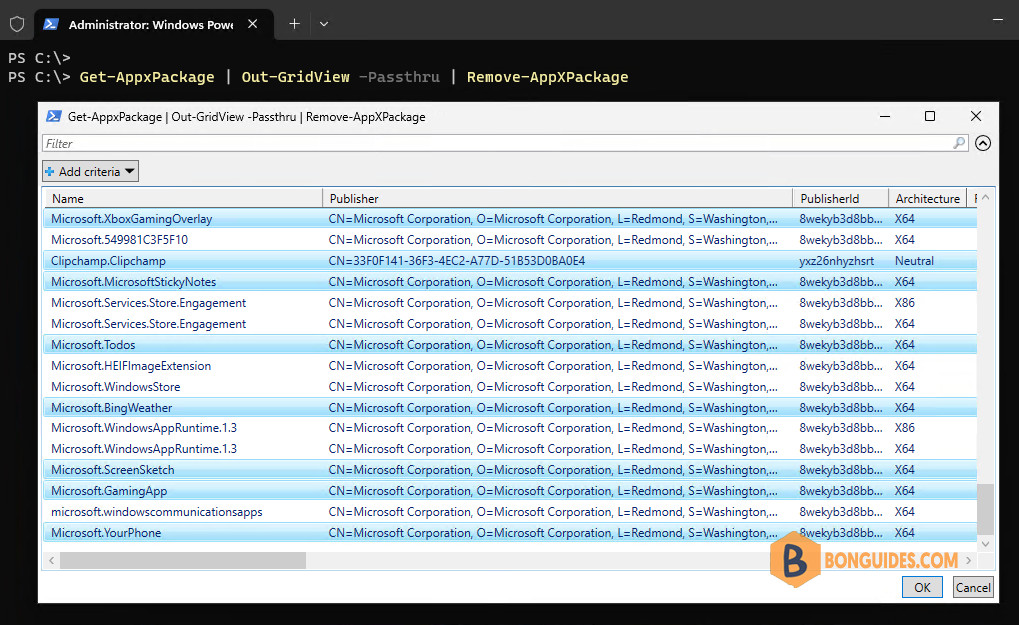
Task: Click the Cancel button
Action: [x=973, y=587]
